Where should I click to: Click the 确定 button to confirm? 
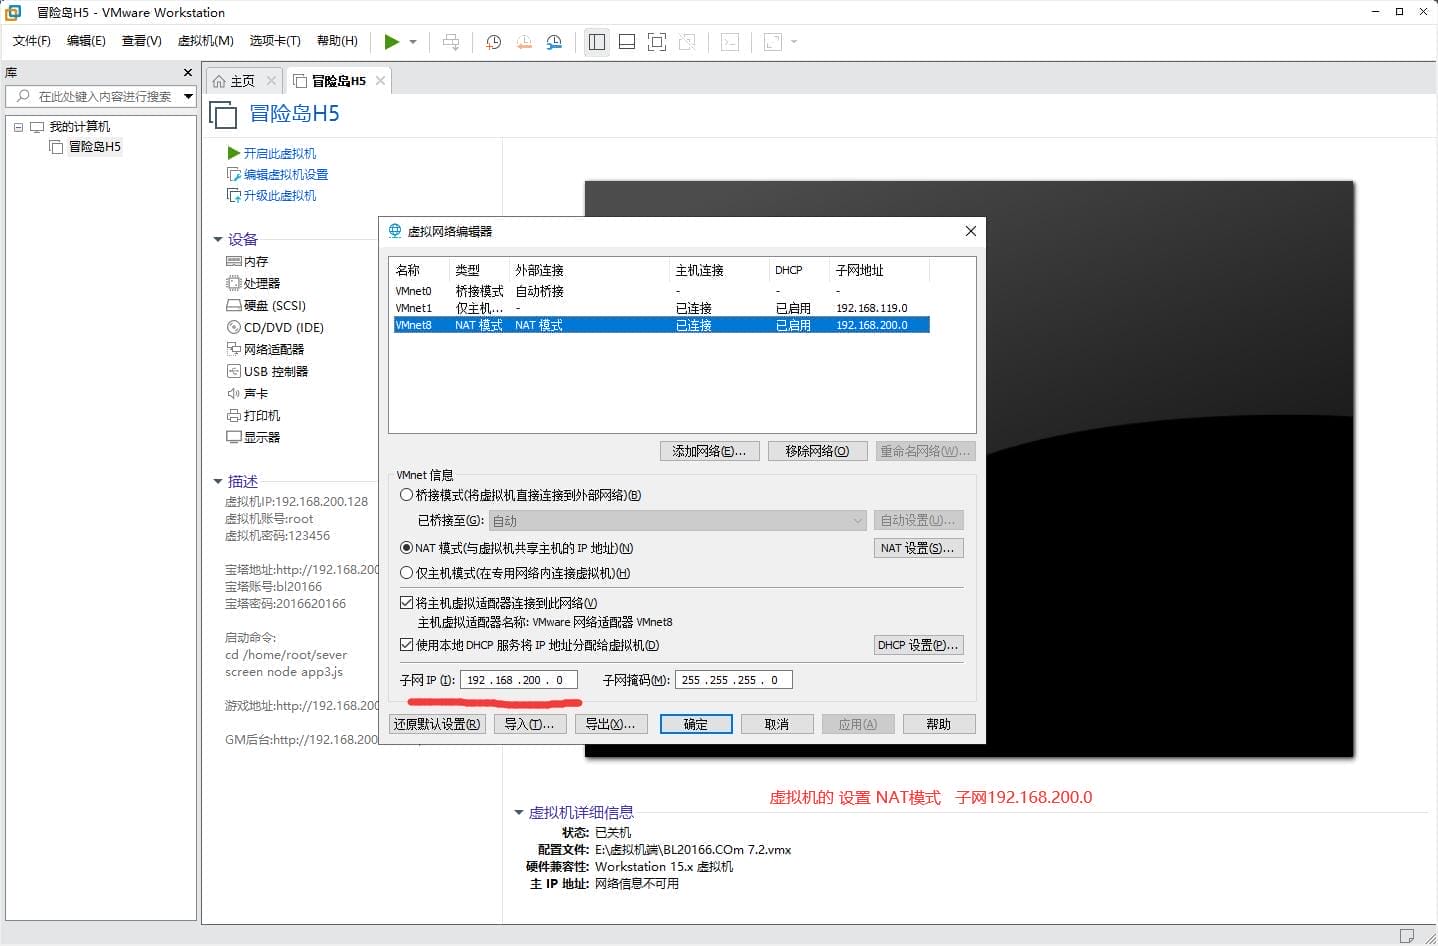(695, 723)
